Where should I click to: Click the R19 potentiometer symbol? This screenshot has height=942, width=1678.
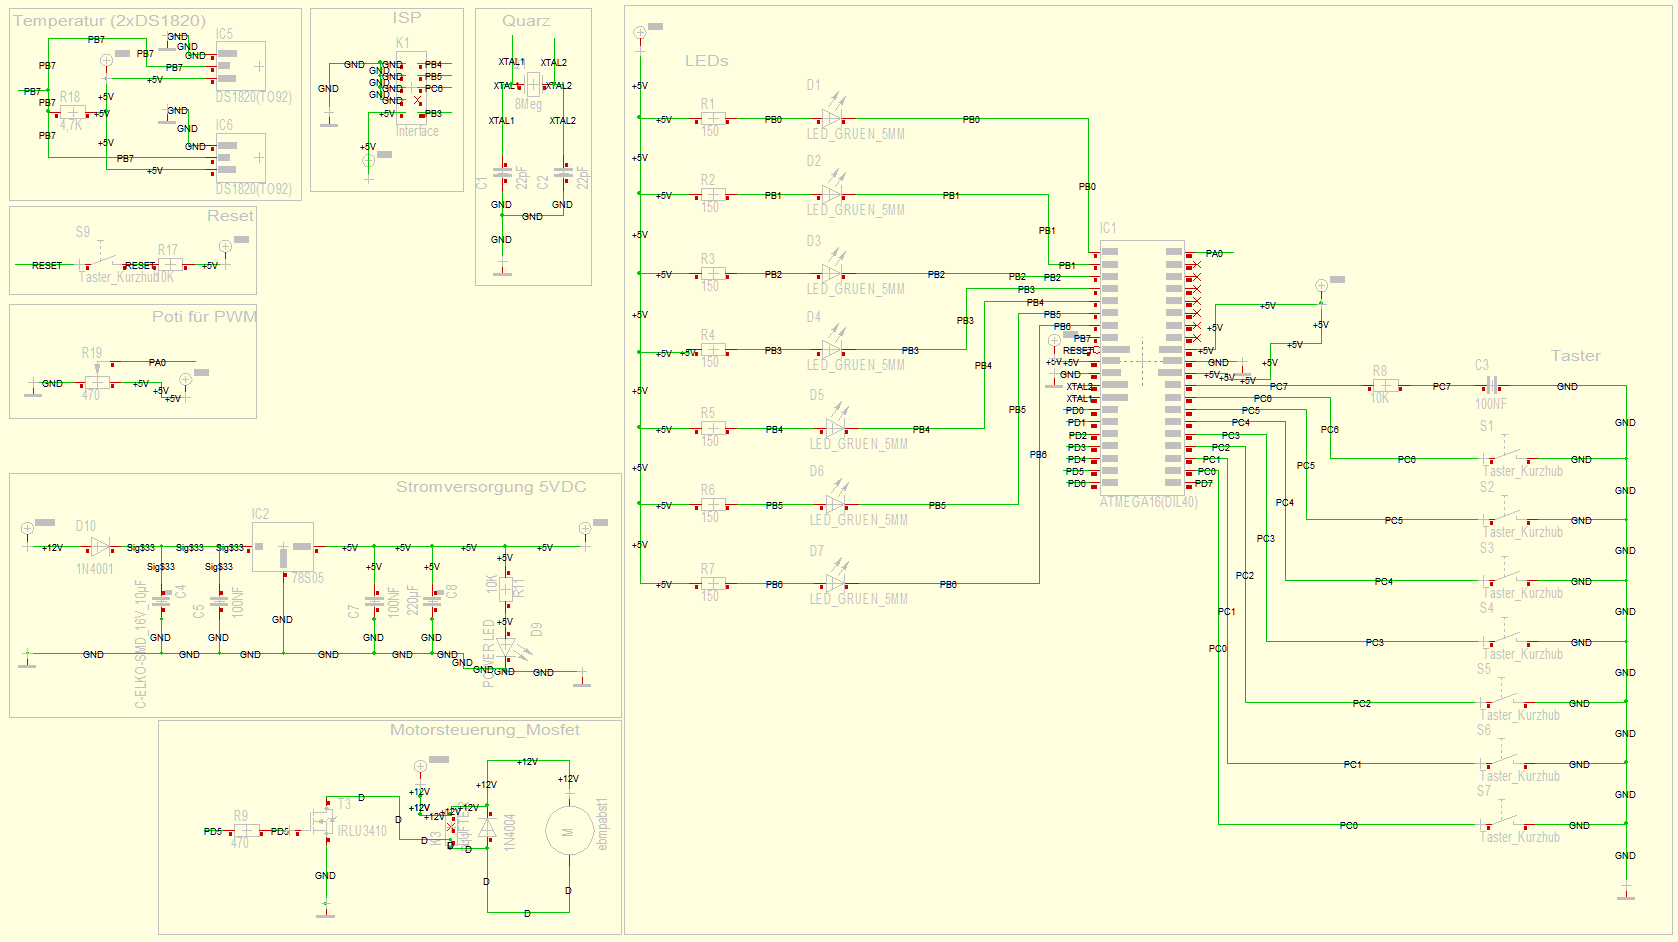97,381
